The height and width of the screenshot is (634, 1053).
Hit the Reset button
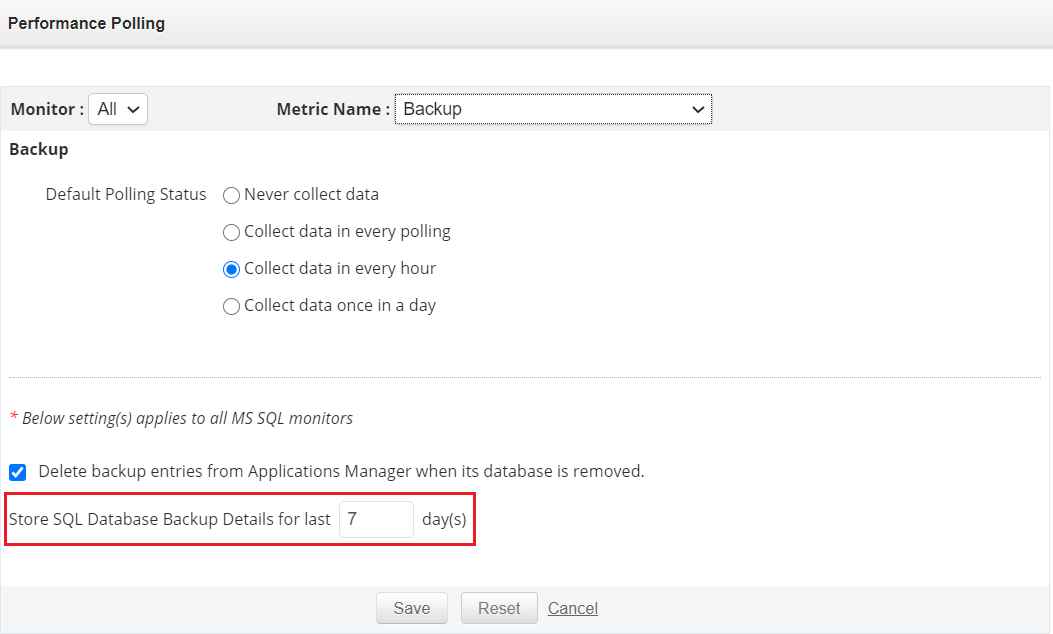pos(499,608)
